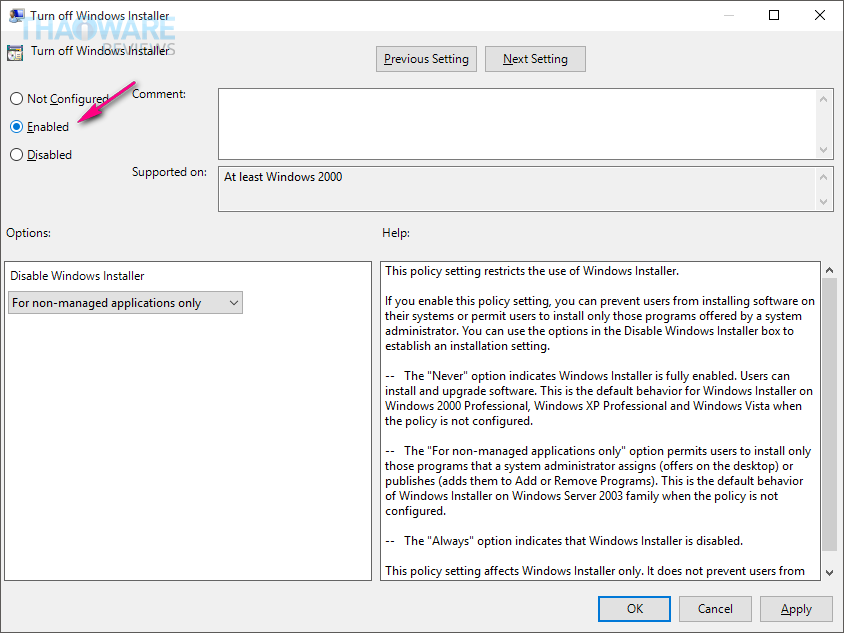This screenshot has width=844, height=633.
Task: Maximize the policy window
Action: (773, 15)
